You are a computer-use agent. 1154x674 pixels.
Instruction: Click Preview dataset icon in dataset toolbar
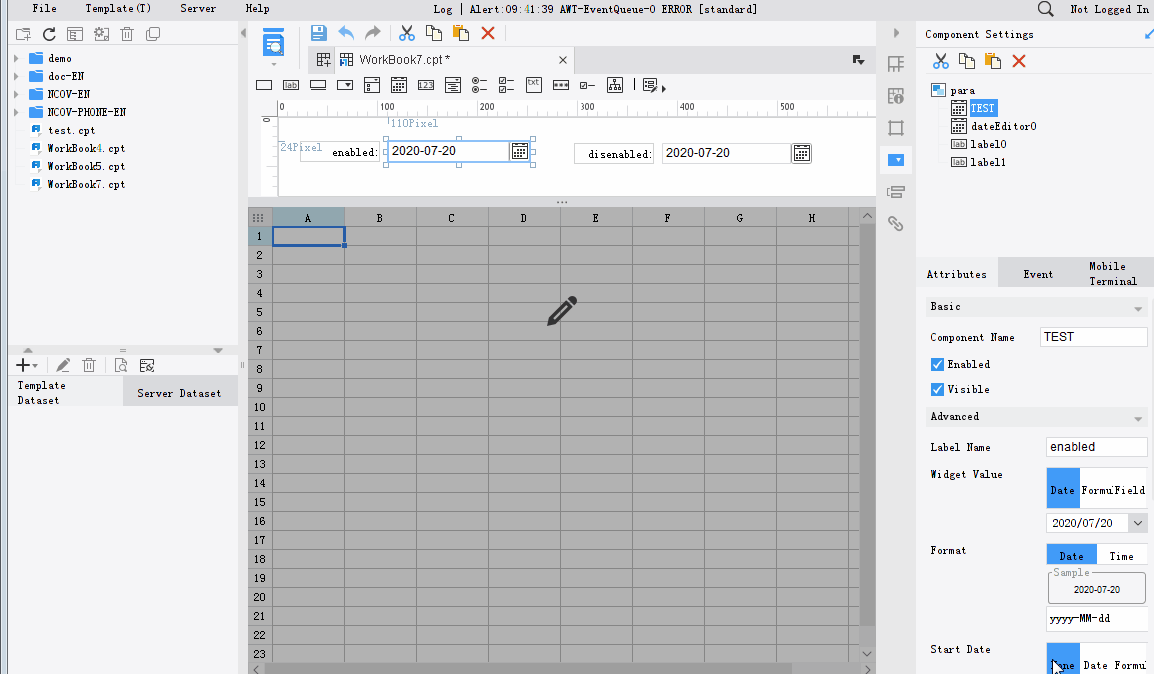[x=121, y=365]
